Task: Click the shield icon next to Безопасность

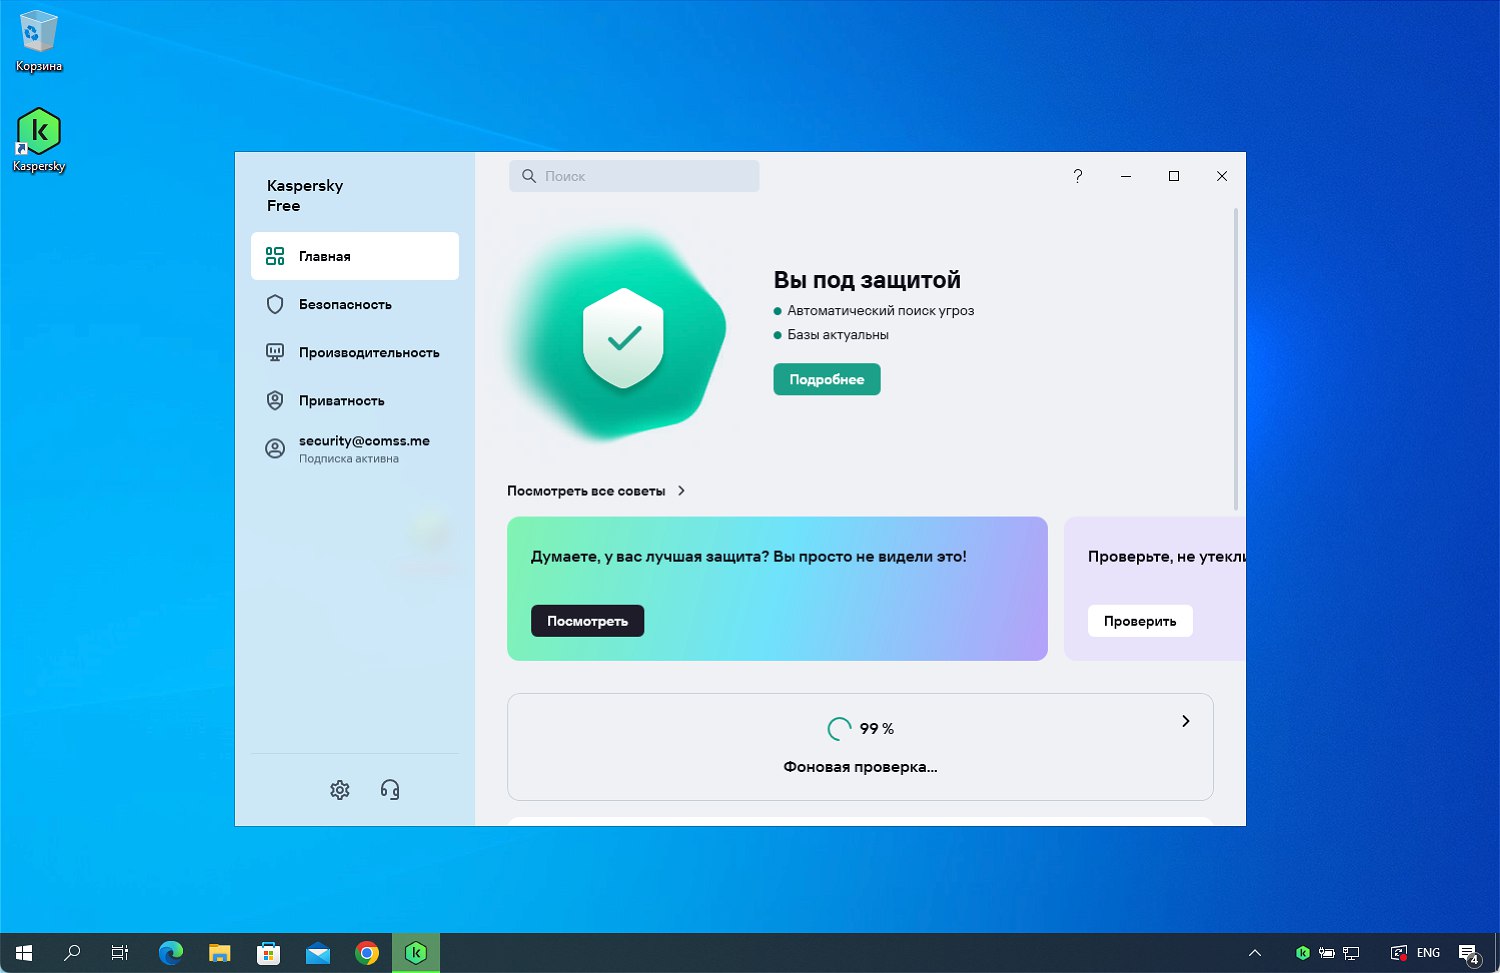Action: 275,304
